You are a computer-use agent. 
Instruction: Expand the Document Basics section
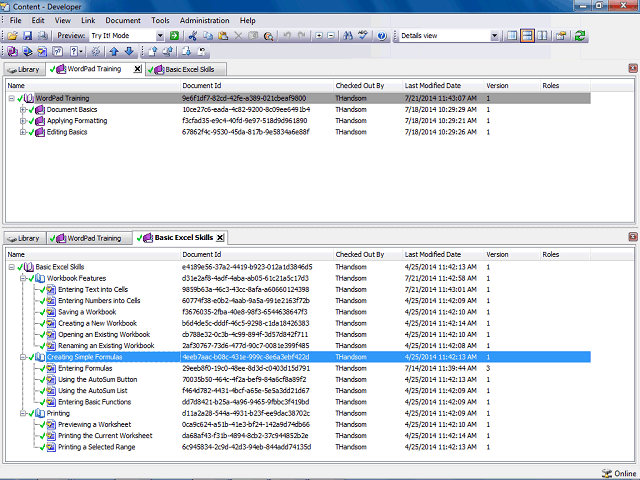(x=23, y=110)
